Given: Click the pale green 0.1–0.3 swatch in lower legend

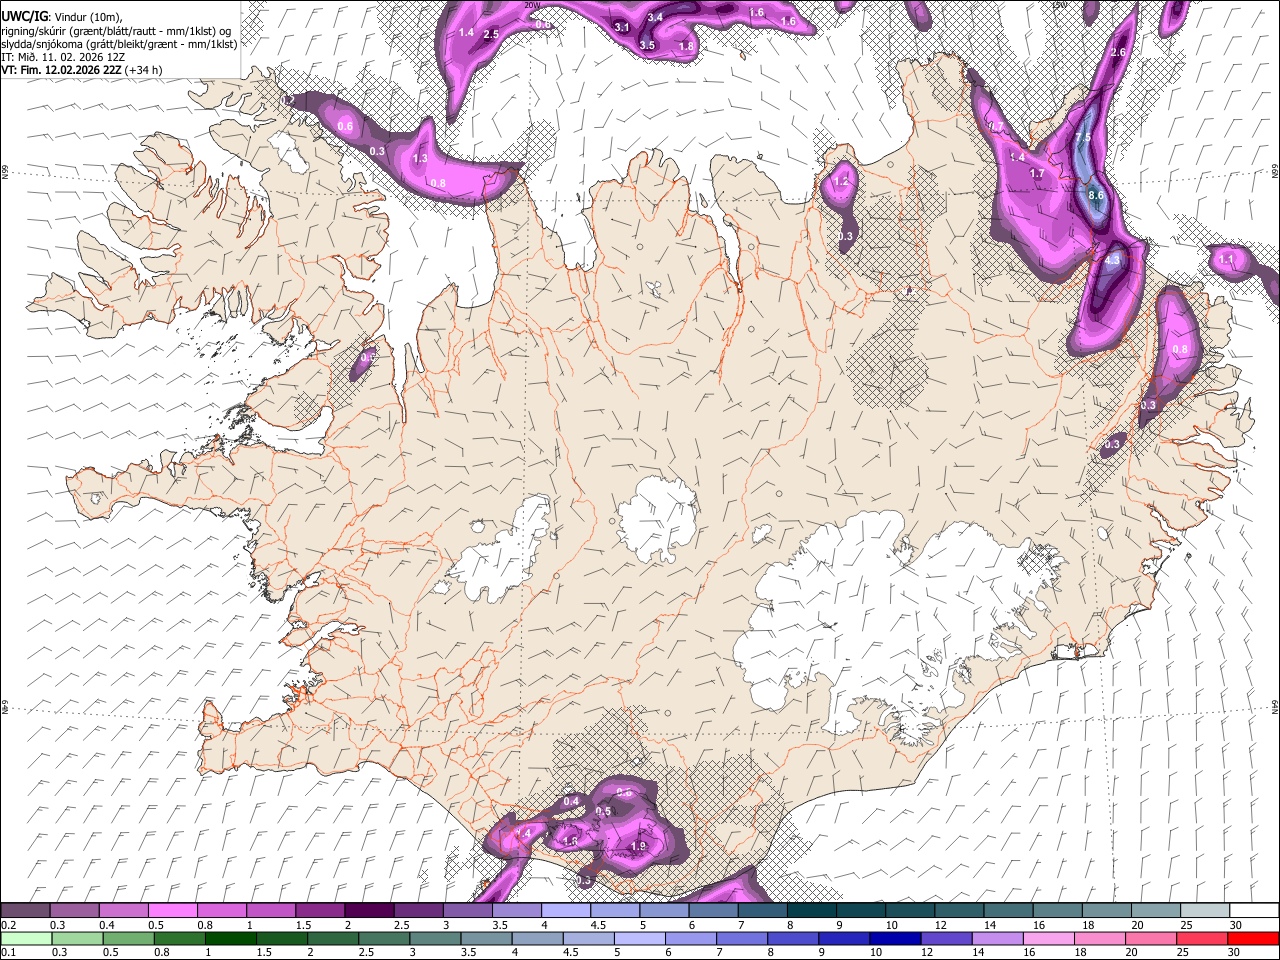Looking at the screenshot, I should [x=25, y=938].
